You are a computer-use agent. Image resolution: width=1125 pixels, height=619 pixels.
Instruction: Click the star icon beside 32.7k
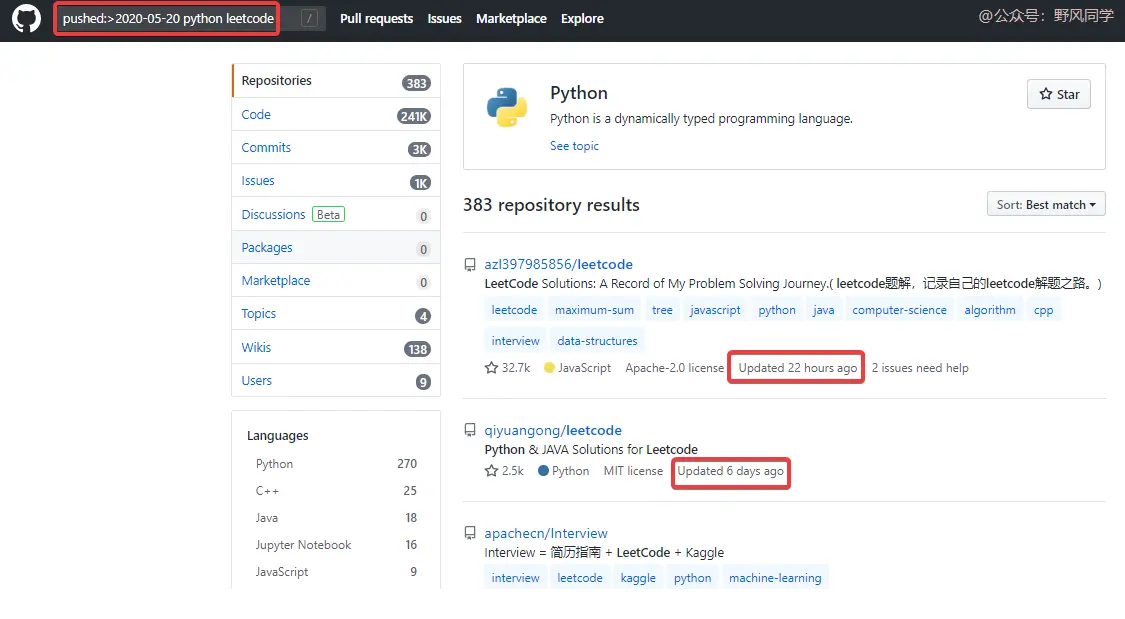pyautogui.click(x=491, y=368)
